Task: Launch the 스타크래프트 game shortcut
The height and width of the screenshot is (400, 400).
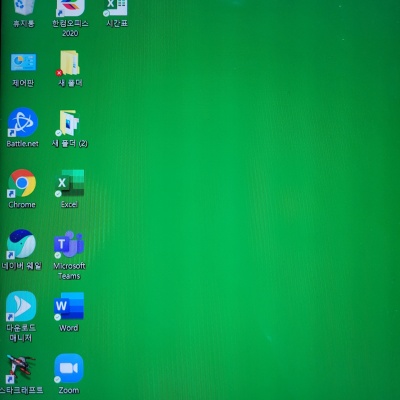Action: pyautogui.click(x=21, y=368)
